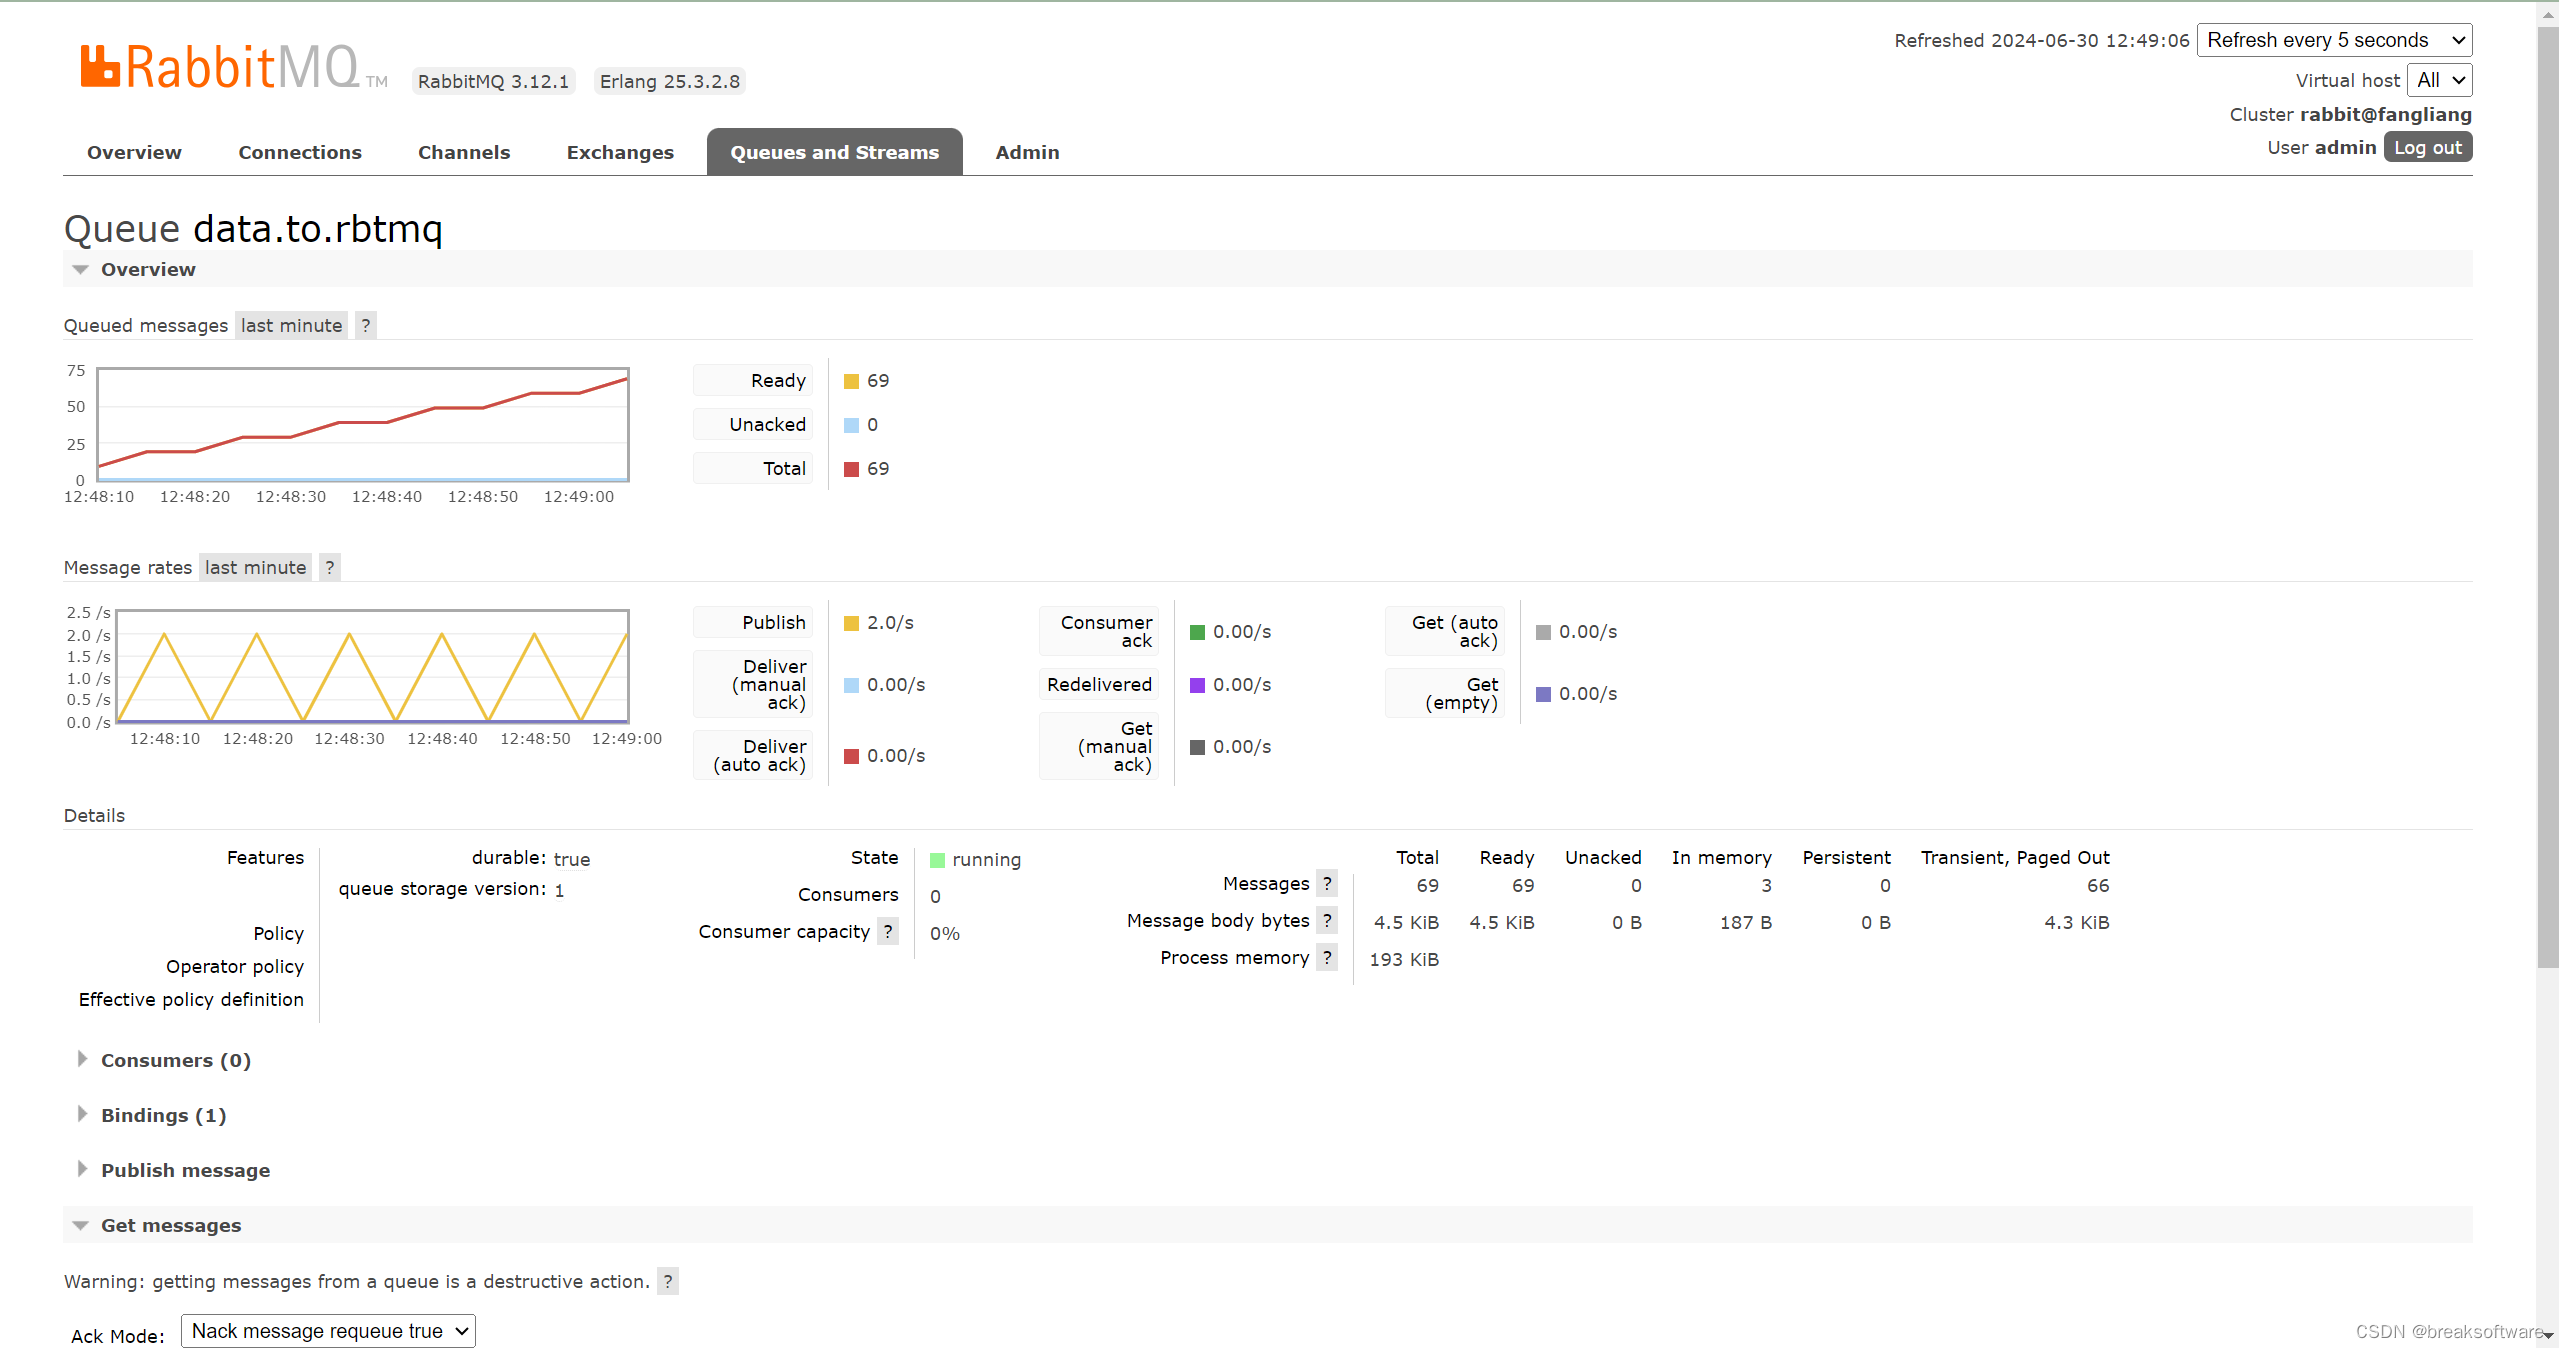
Task: Click the yellow Publish rate swatch
Action: [852, 623]
